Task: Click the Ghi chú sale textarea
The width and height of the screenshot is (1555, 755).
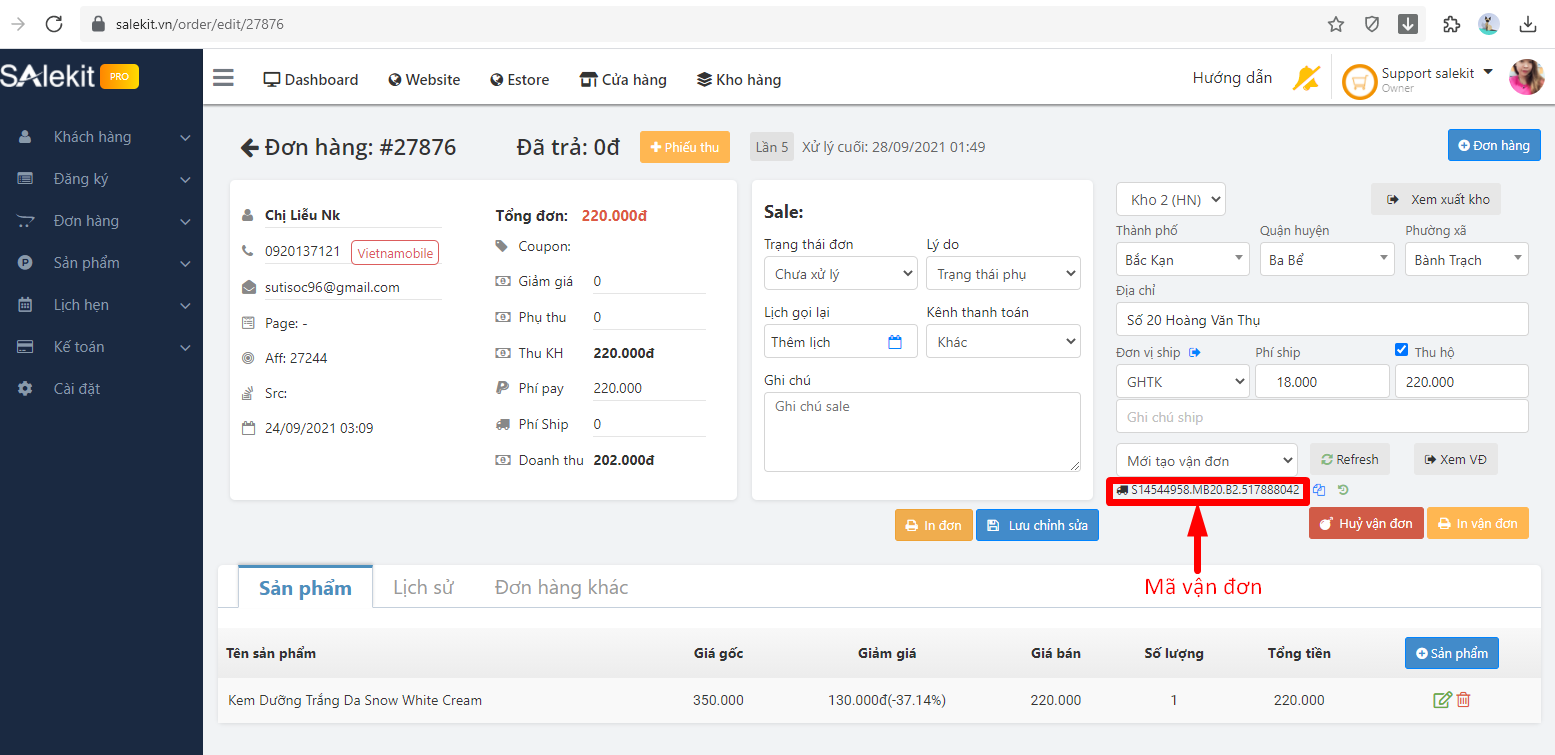Action: (x=922, y=431)
